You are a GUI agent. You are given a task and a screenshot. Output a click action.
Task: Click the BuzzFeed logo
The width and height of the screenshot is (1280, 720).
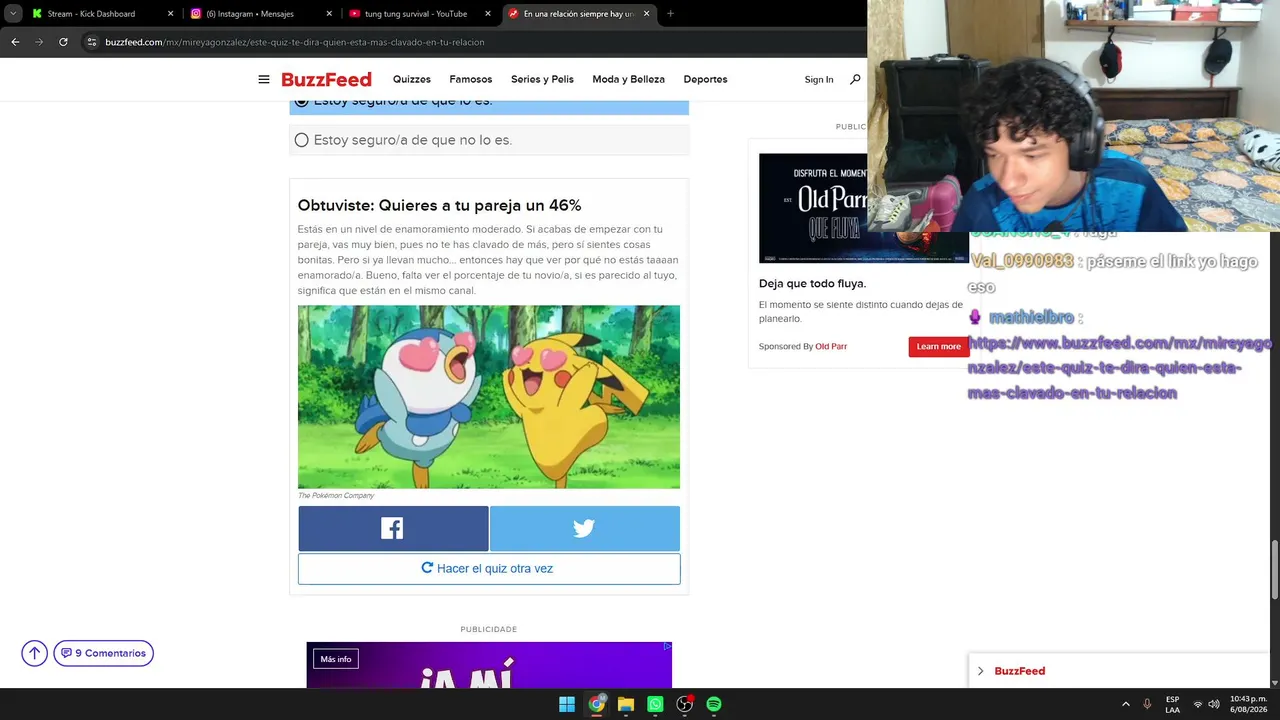tap(326, 80)
